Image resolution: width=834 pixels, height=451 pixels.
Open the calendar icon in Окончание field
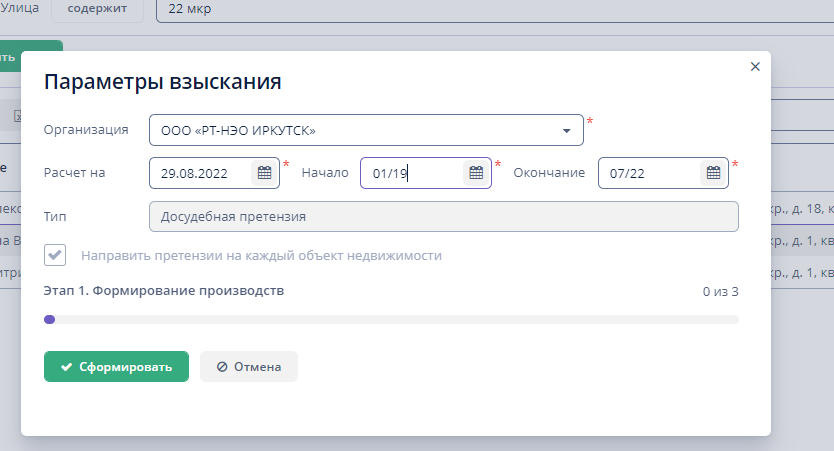(713, 173)
